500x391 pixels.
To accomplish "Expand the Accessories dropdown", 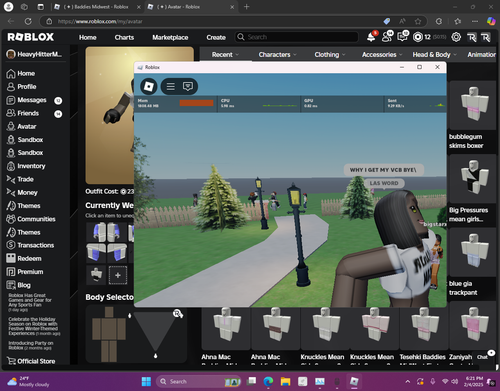I will pyautogui.click(x=382, y=55).
